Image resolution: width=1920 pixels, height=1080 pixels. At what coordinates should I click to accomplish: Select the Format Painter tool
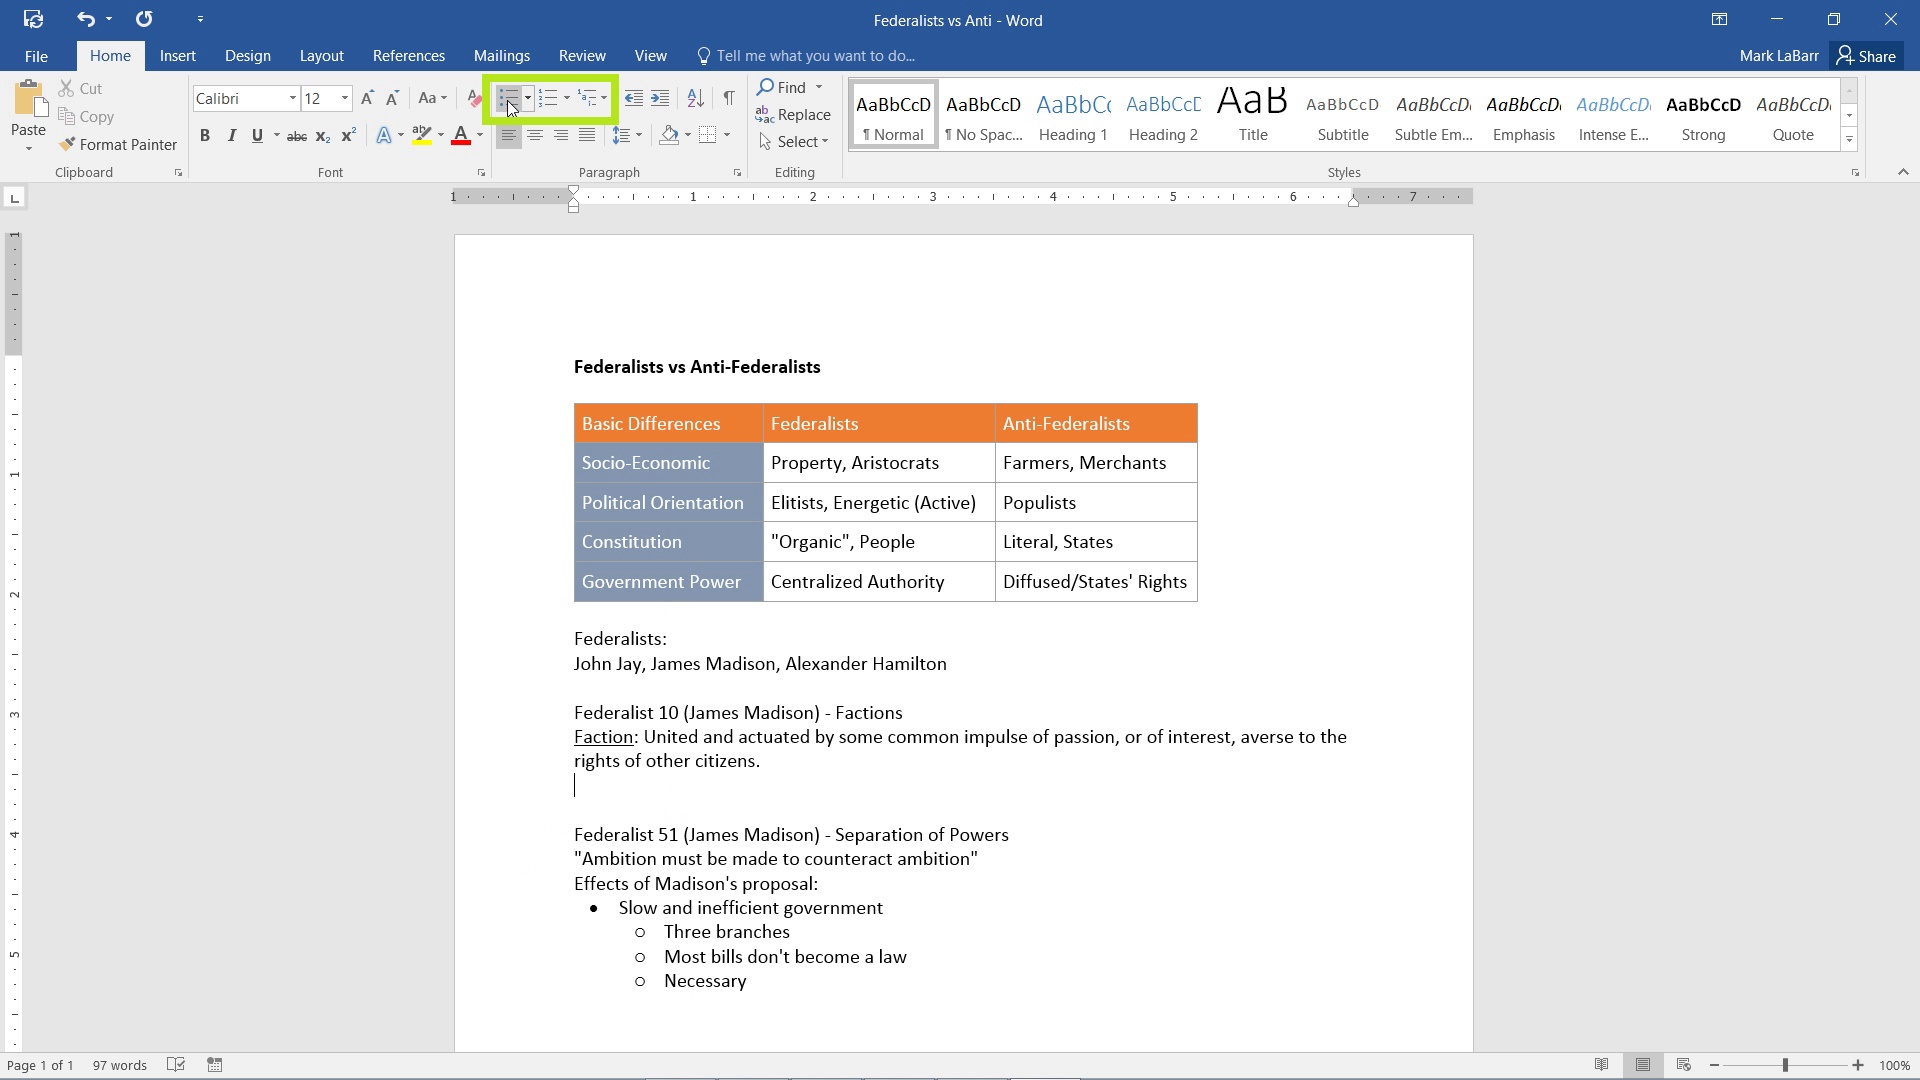[x=118, y=144]
